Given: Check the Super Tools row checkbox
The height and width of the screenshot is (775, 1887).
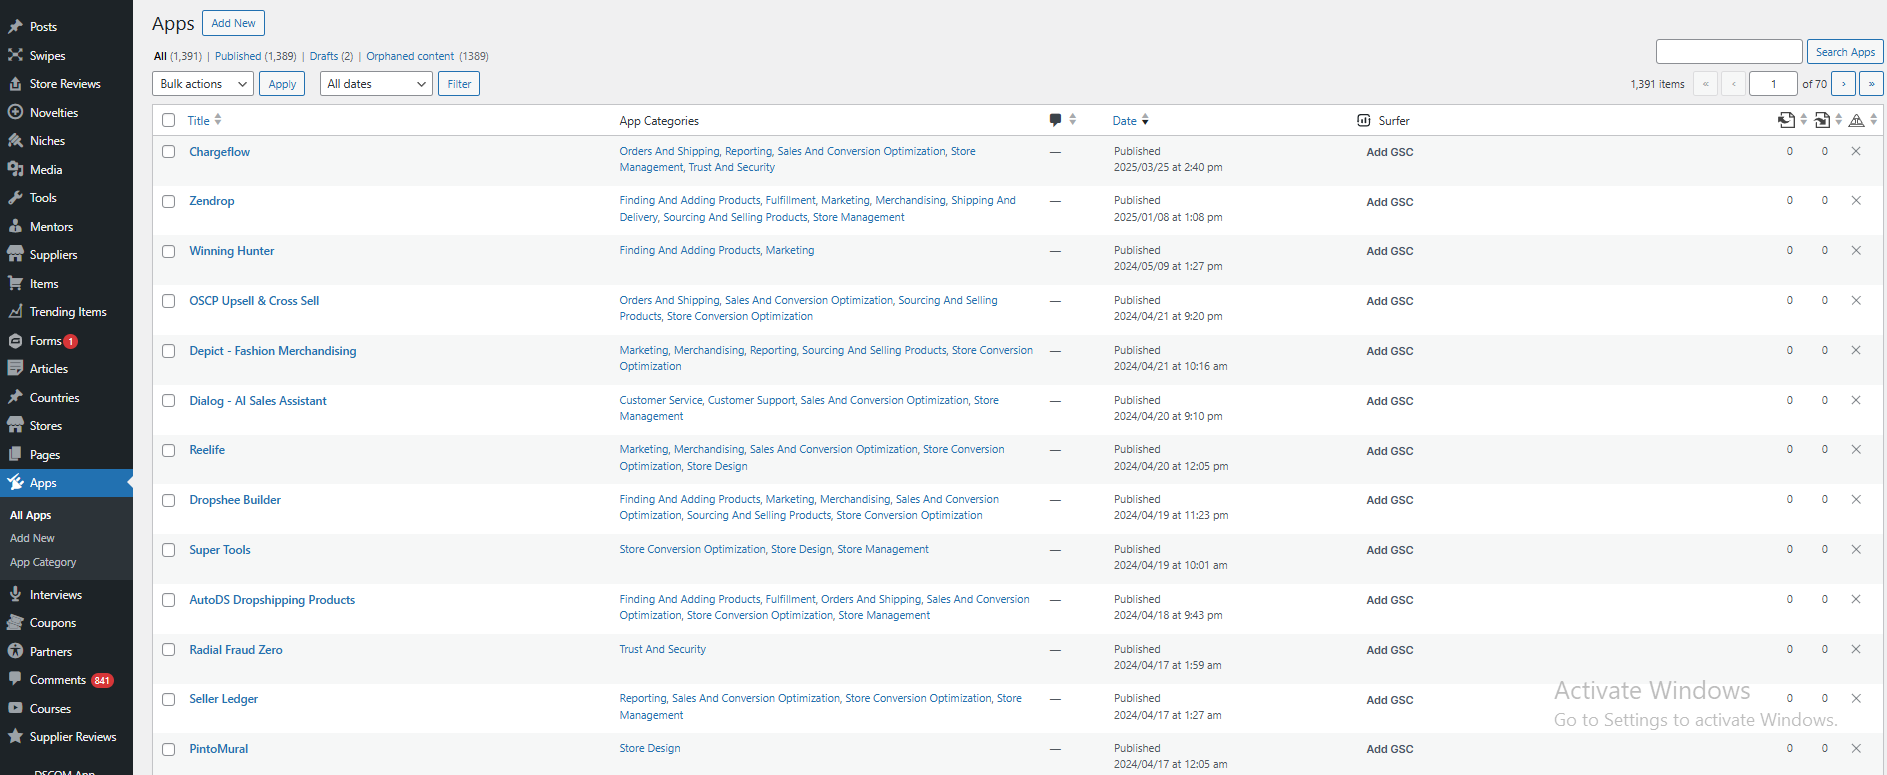Looking at the screenshot, I should [168, 550].
